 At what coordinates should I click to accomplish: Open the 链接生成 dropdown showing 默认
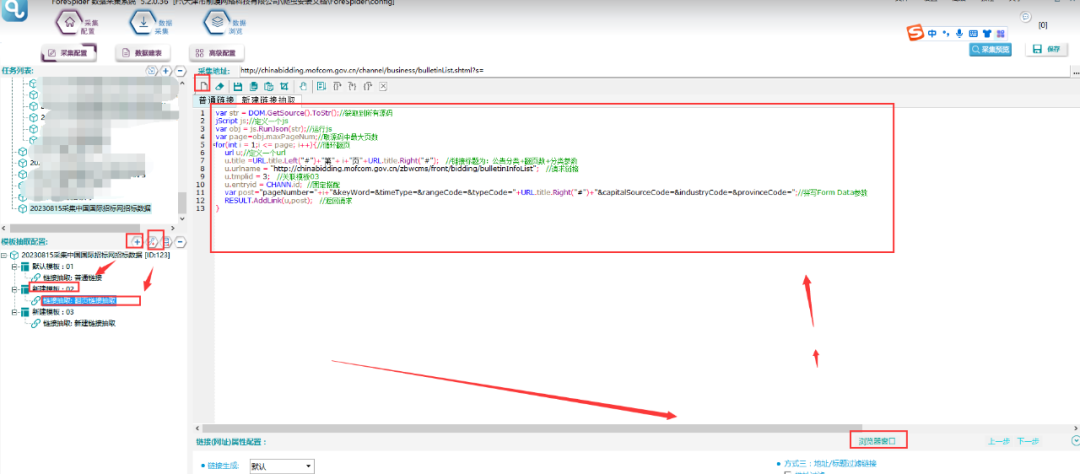coord(282,466)
